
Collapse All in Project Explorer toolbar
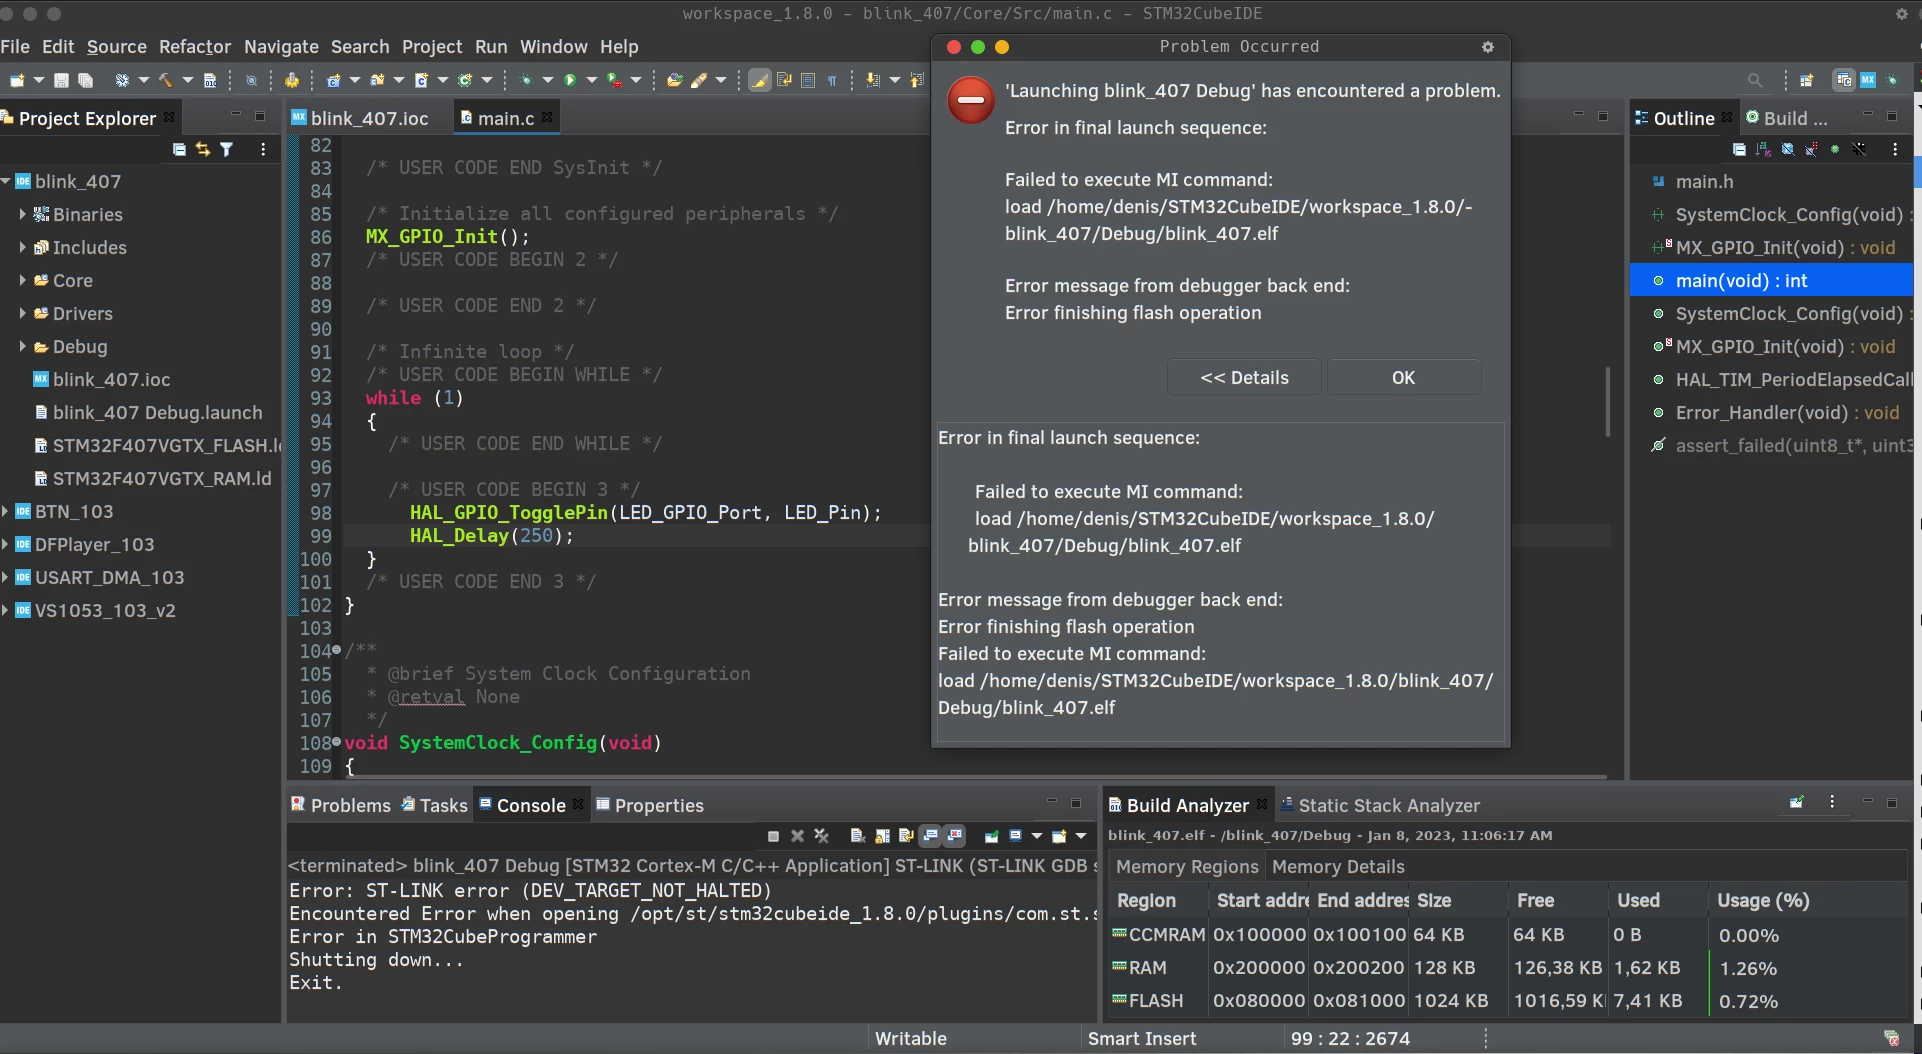179,149
